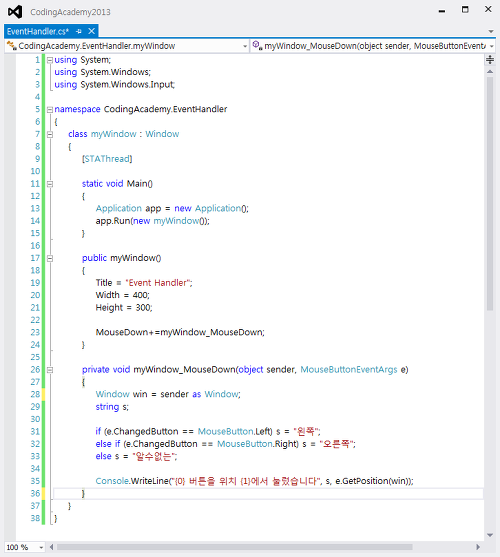This screenshot has height=557, width=500.
Task: Open the CodingAcademy.EventHandler.myWindow class dropdown
Action: pyautogui.click(x=245, y=46)
